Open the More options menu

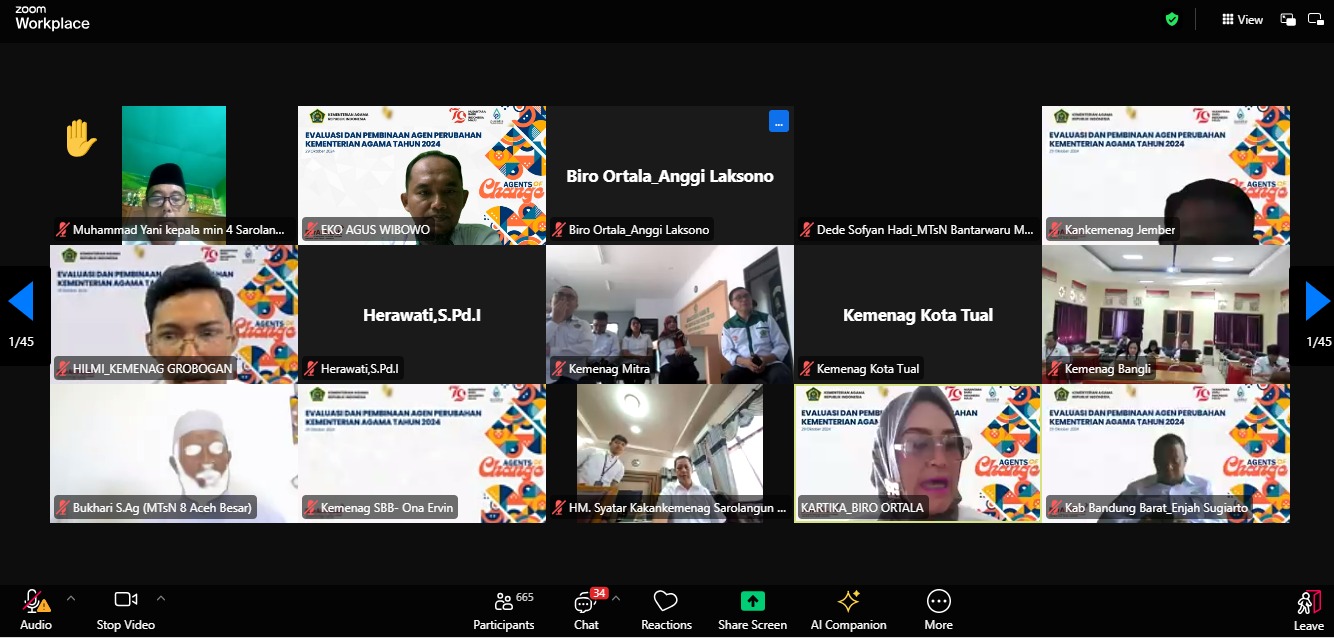(x=938, y=608)
